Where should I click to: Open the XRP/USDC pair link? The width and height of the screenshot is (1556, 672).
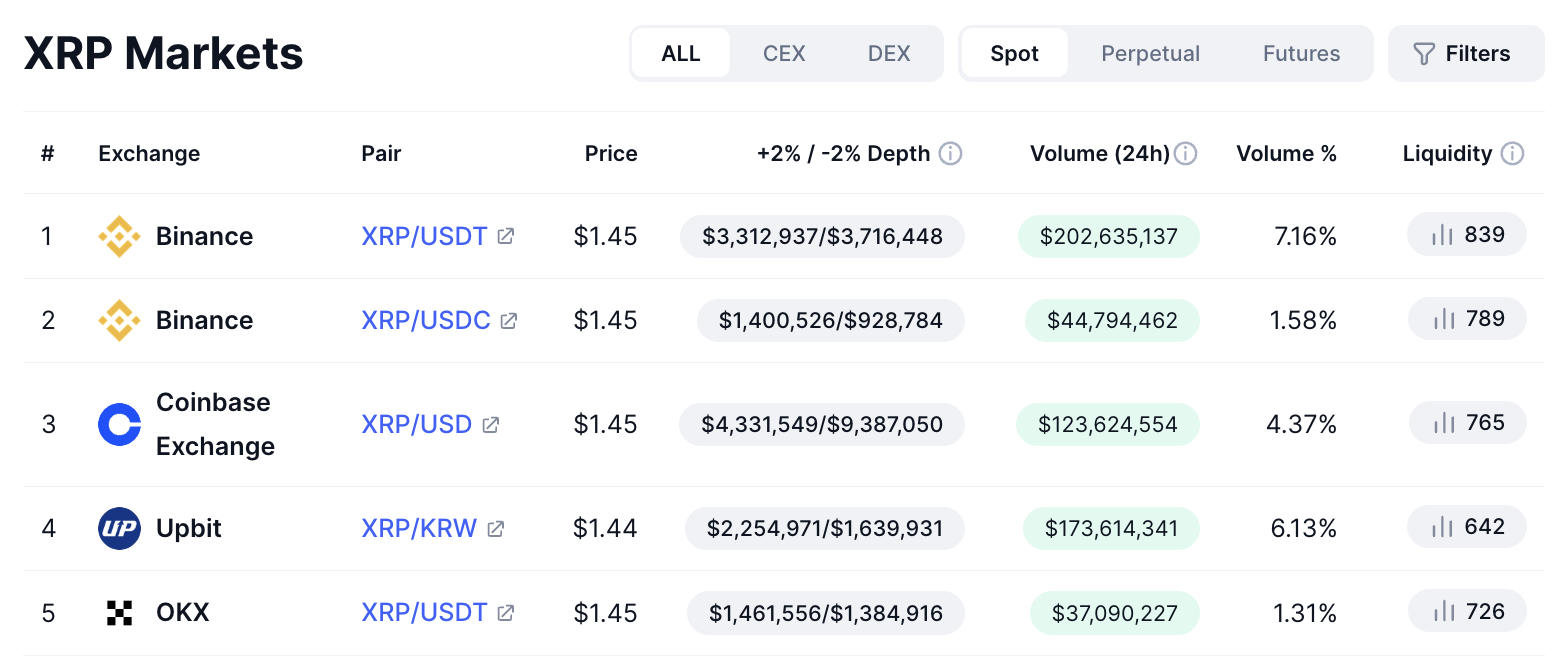(x=424, y=320)
